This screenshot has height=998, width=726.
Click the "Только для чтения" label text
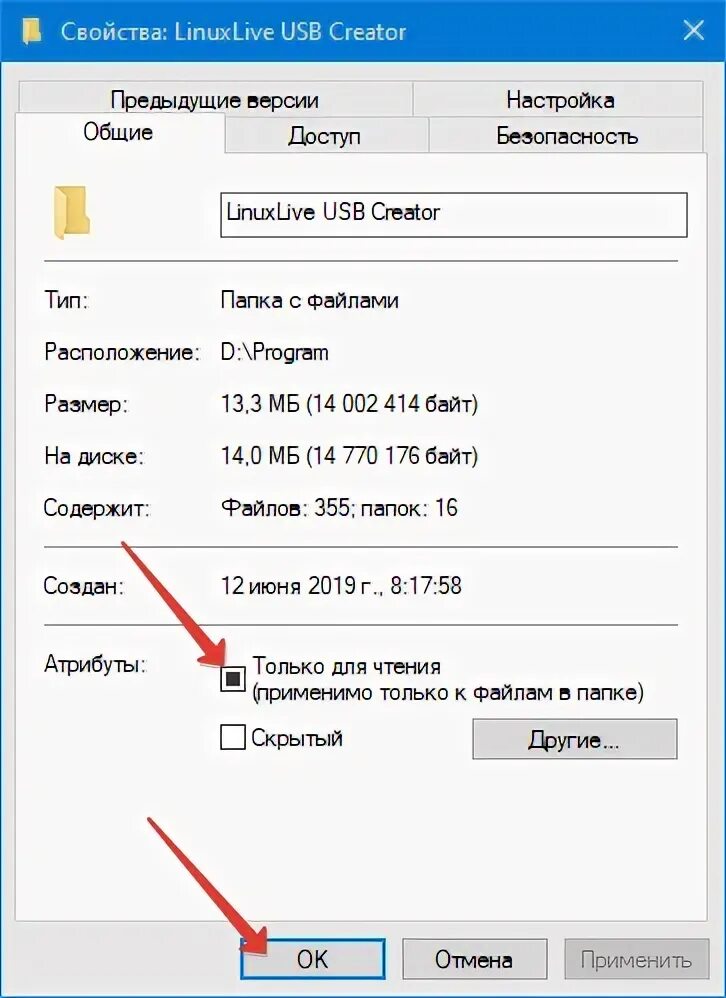click(347, 666)
